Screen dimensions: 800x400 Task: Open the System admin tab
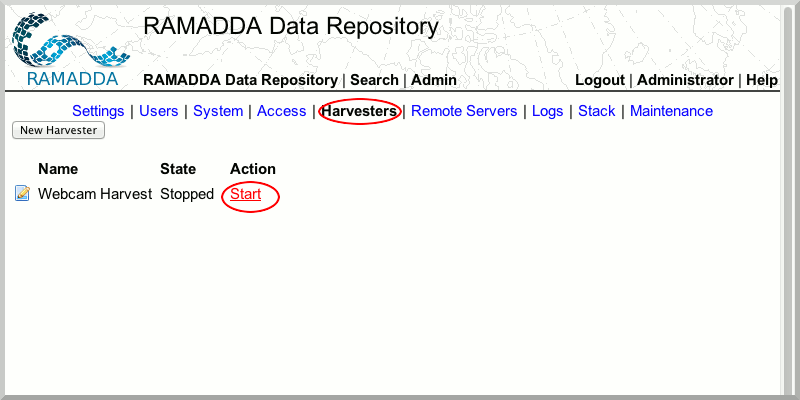[218, 111]
